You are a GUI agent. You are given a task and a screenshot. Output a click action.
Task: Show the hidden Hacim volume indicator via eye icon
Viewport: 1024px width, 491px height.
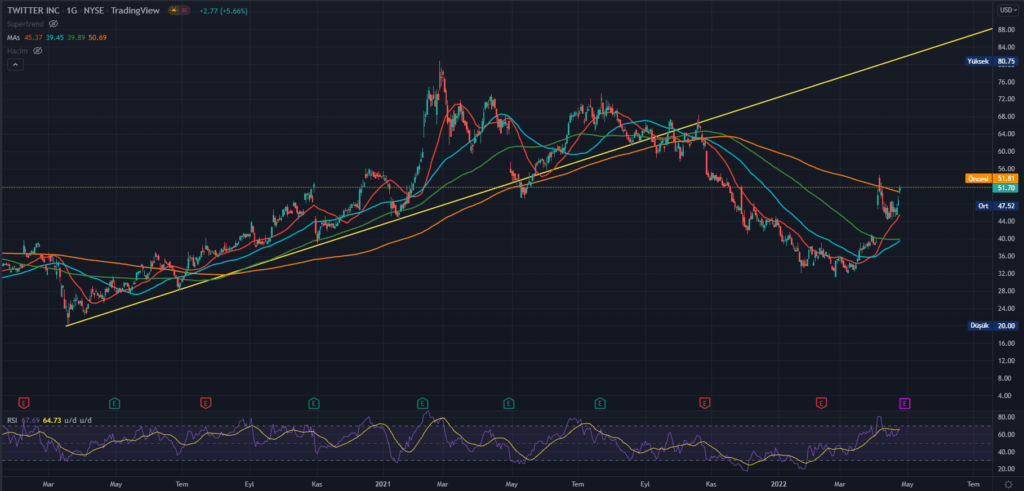38,50
